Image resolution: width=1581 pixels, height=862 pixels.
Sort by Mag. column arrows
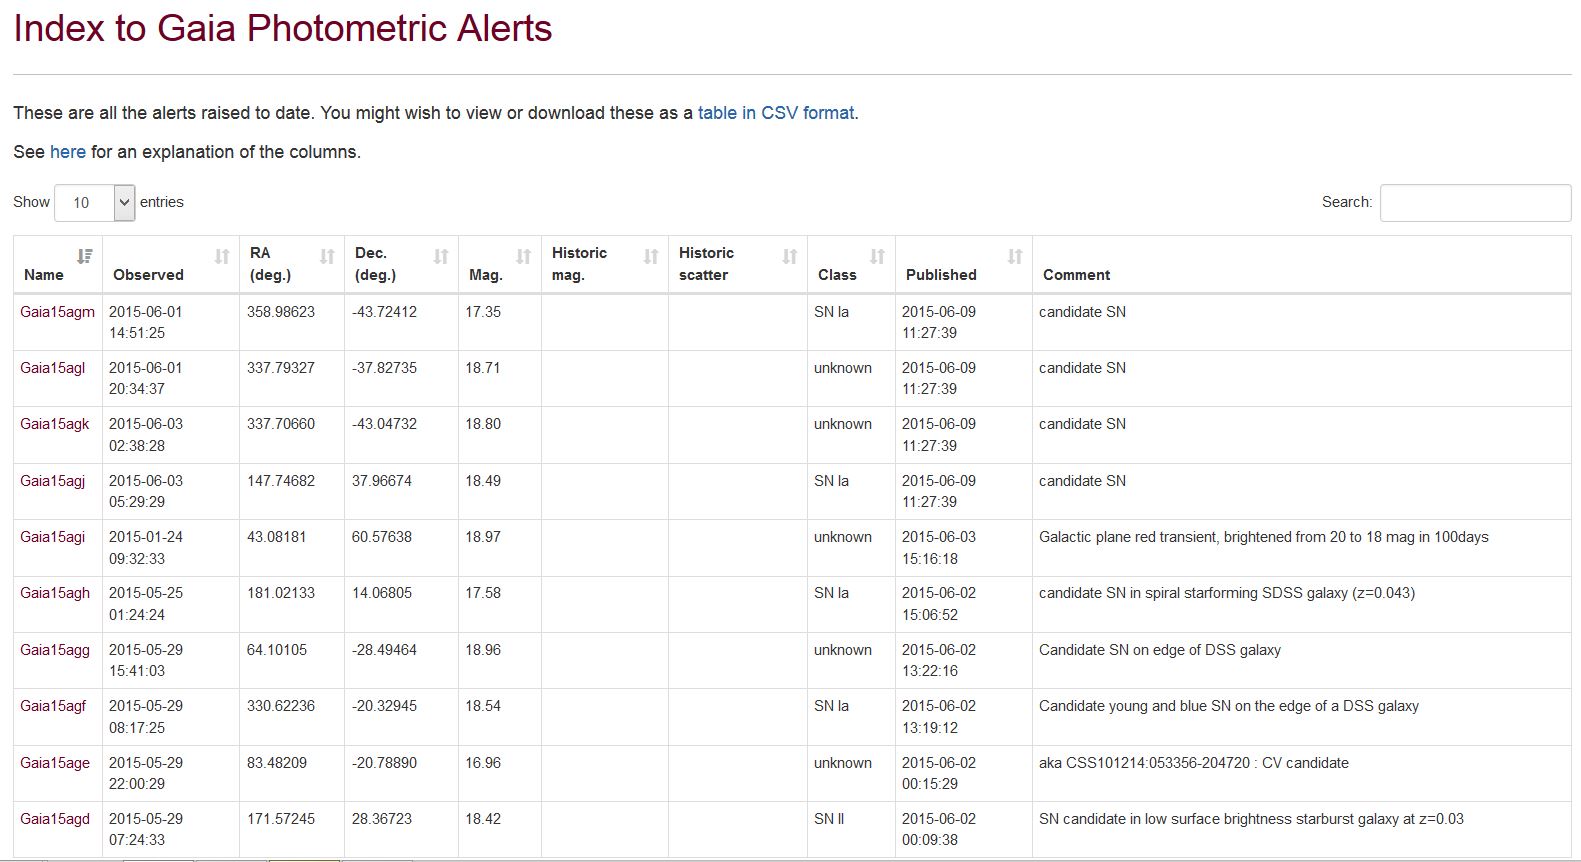point(523,256)
